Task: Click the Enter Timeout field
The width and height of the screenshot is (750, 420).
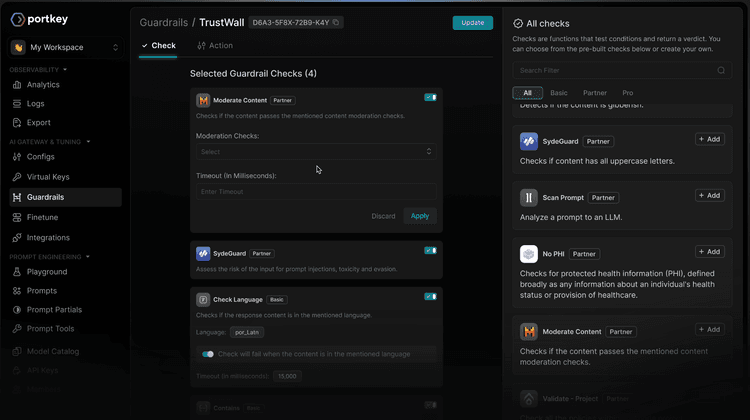Action: [316, 192]
